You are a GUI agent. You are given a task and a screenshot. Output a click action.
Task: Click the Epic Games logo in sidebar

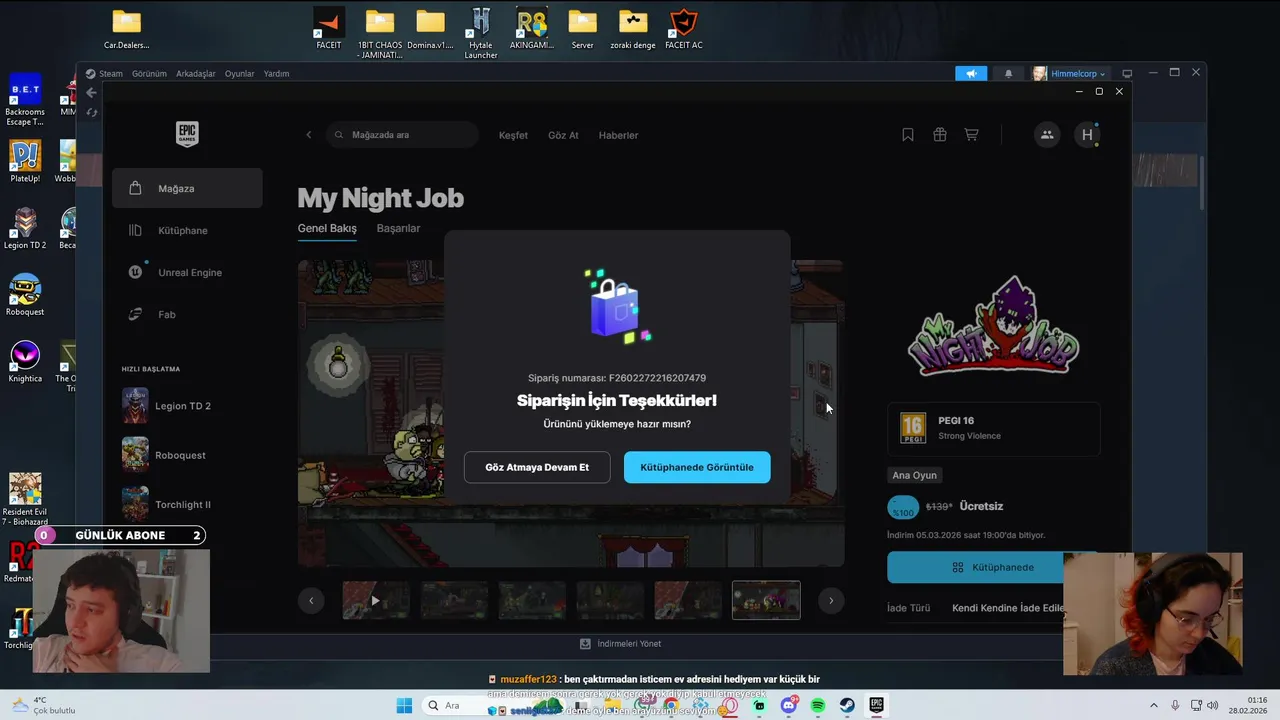click(187, 134)
